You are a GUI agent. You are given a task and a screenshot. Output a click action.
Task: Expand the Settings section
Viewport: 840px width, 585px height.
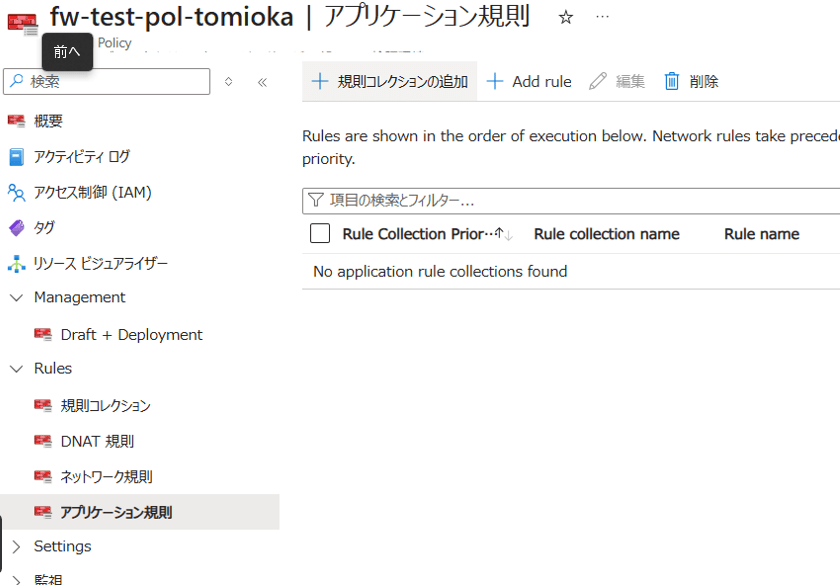[x=17, y=546]
